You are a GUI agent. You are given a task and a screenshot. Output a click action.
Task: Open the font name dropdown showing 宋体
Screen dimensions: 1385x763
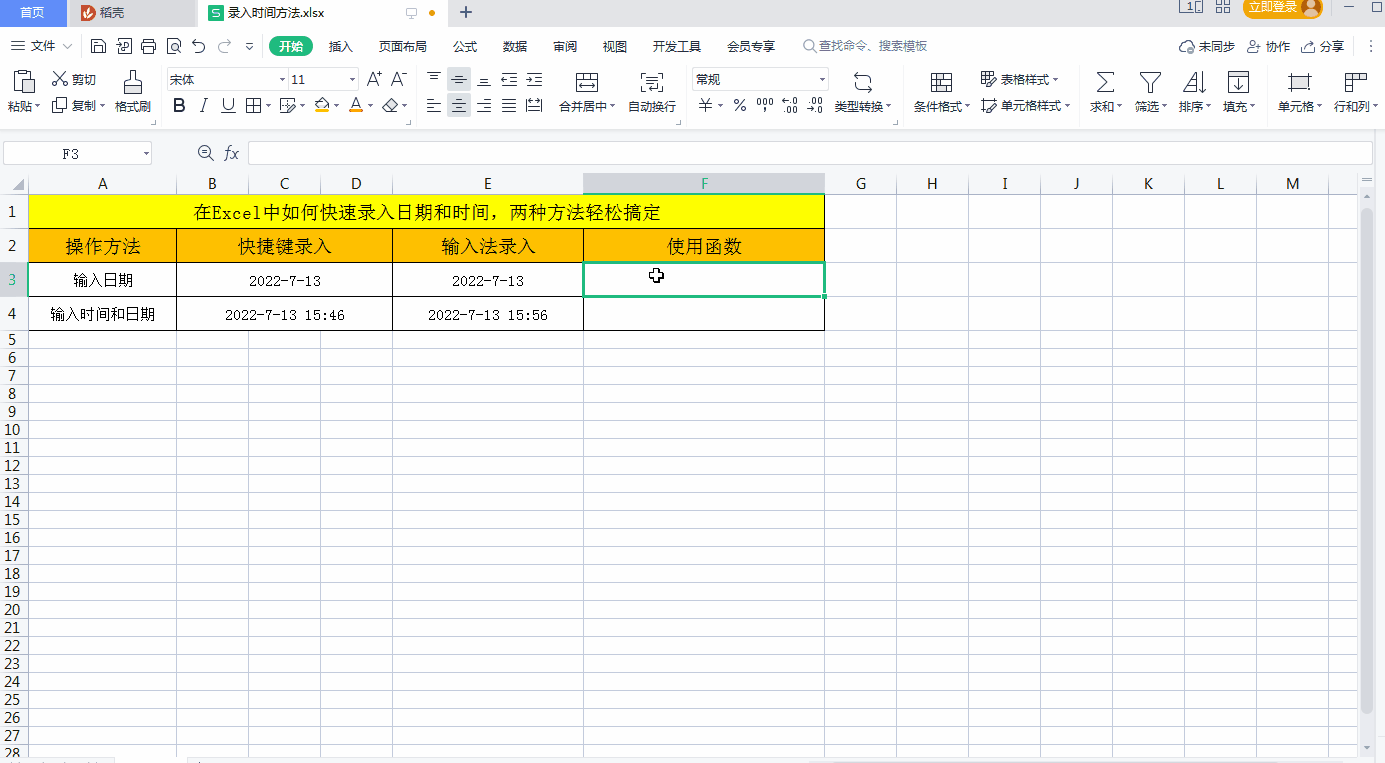[283, 78]
